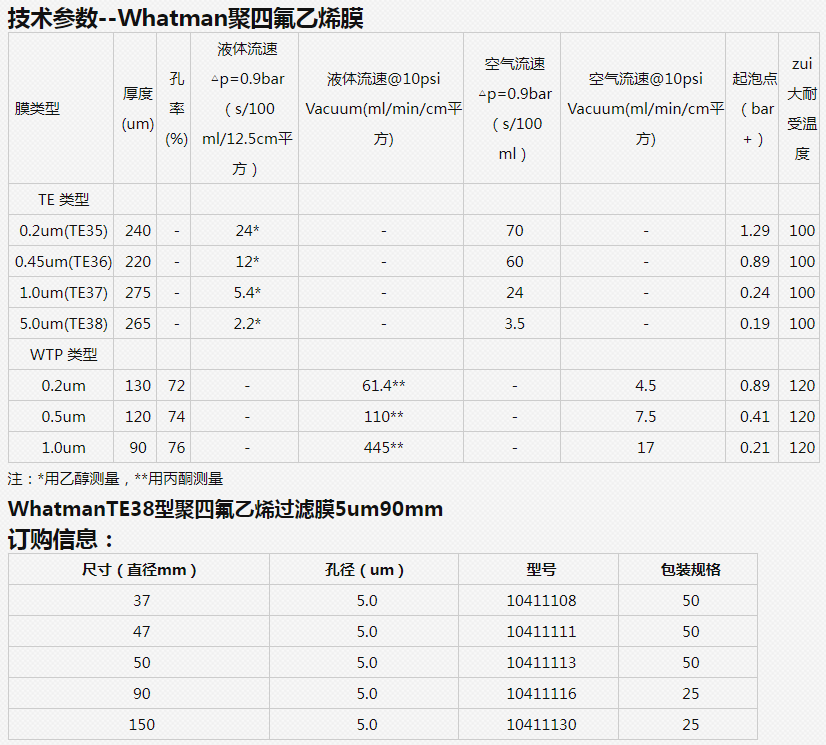Click the footnote "注：*用乙醇测量，**用丙酮测量"
The height and width of the screenshot is (745, 826).
click(x=115, y=479)
